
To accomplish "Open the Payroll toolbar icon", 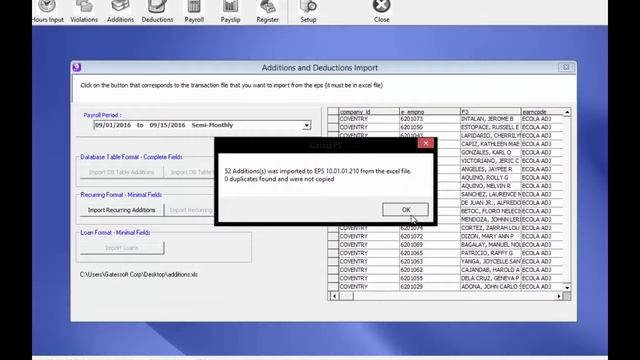I will (194, 11).
